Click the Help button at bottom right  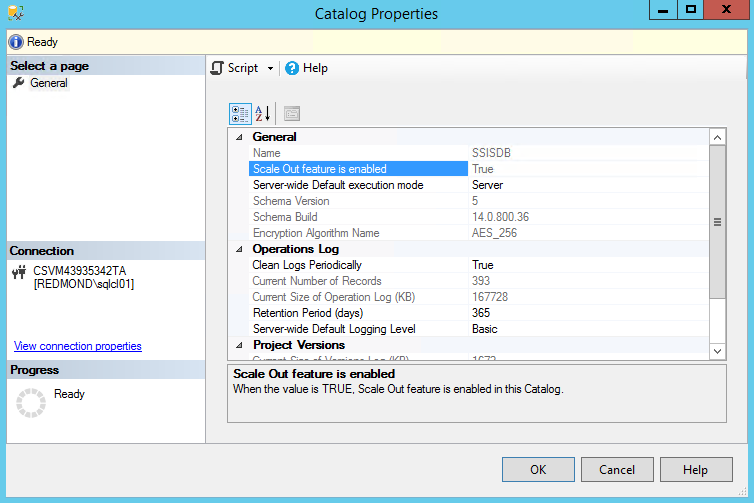coord(695,469)
